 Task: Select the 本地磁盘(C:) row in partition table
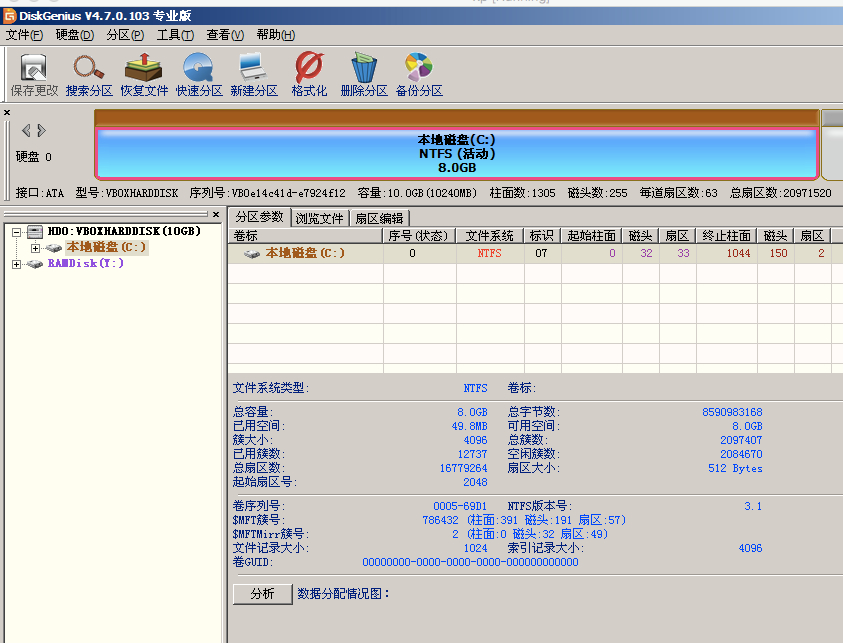click(534, 253)
